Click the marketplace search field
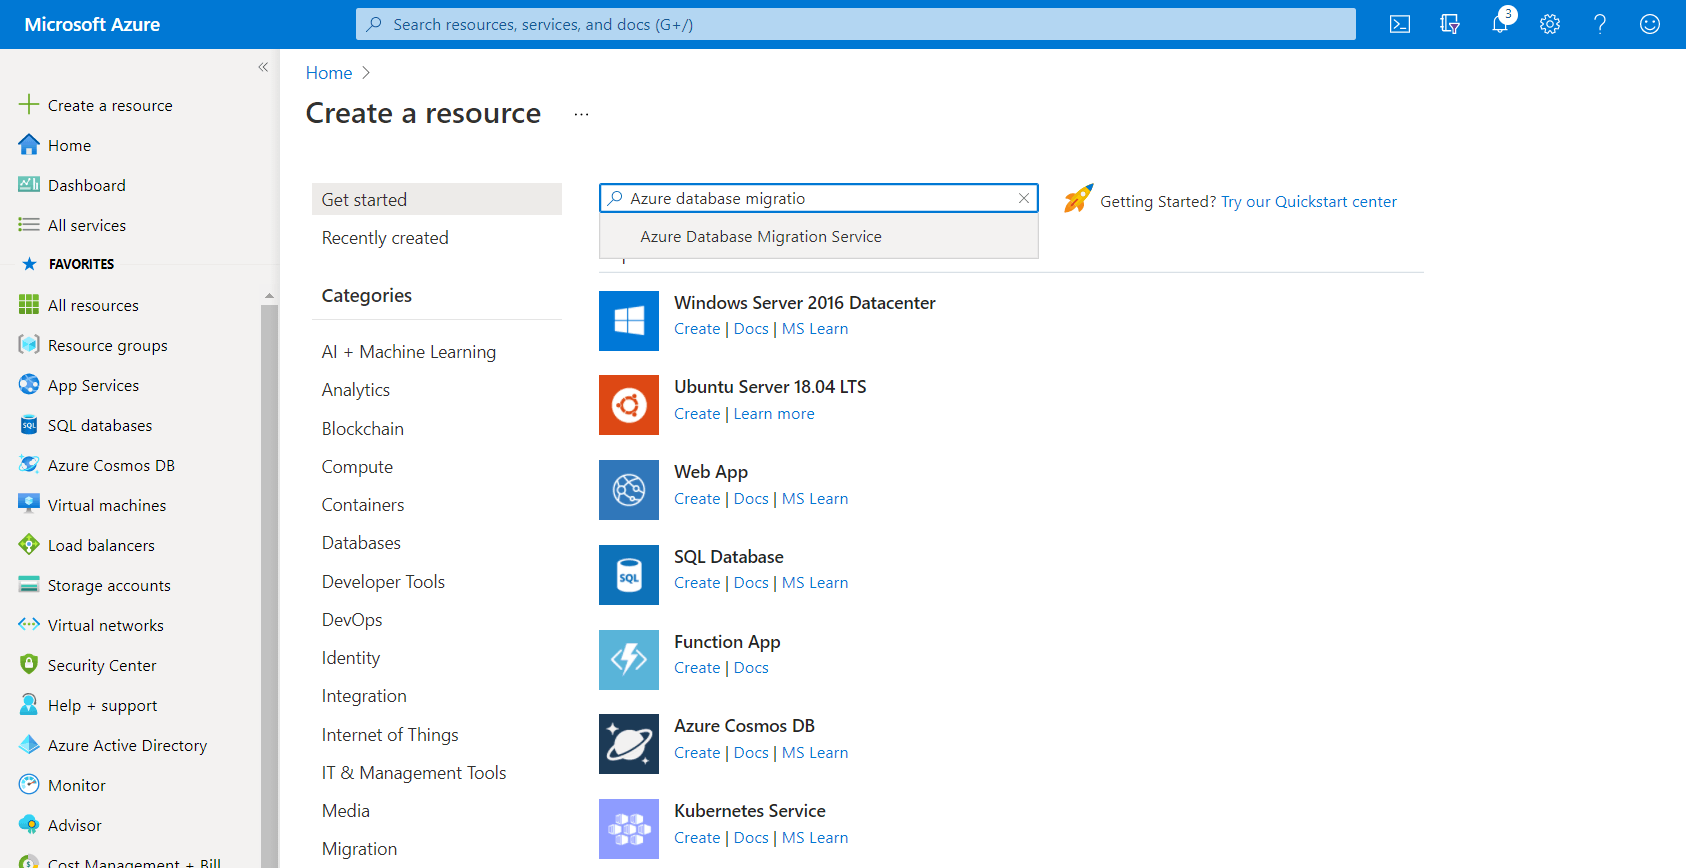 (818, 198)
